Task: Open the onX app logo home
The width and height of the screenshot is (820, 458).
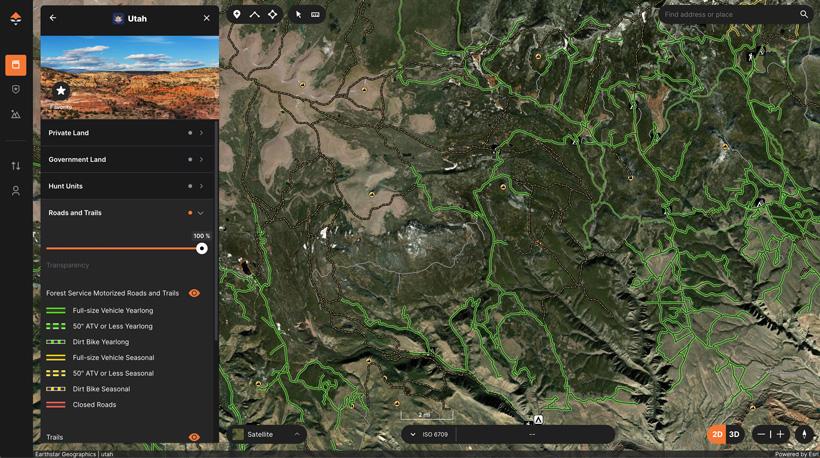Action: pos(16,19)
